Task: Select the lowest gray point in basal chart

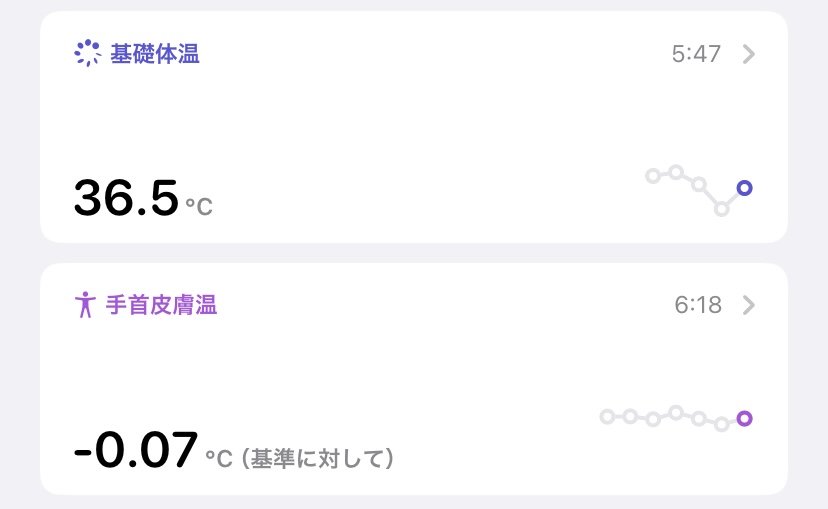Action: pyautogui.click(x=721, y=209)
